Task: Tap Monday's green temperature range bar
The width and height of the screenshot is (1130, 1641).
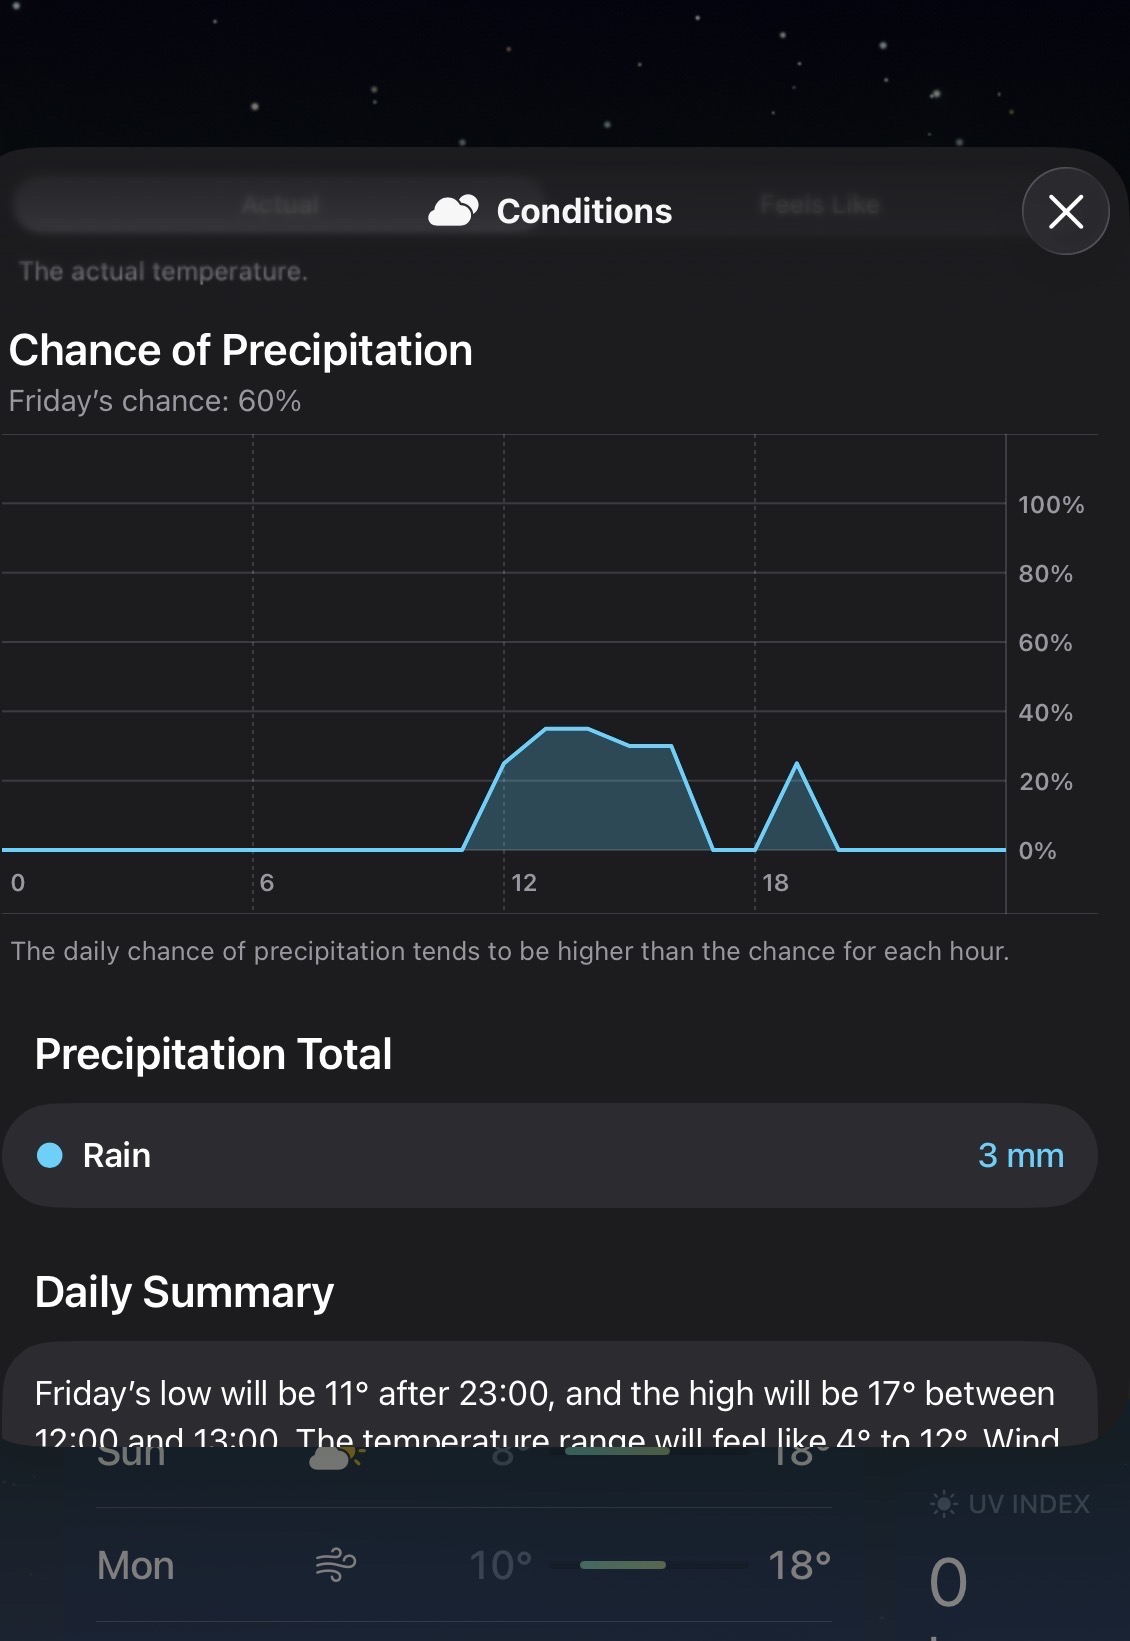Action: pos(622,1565)
